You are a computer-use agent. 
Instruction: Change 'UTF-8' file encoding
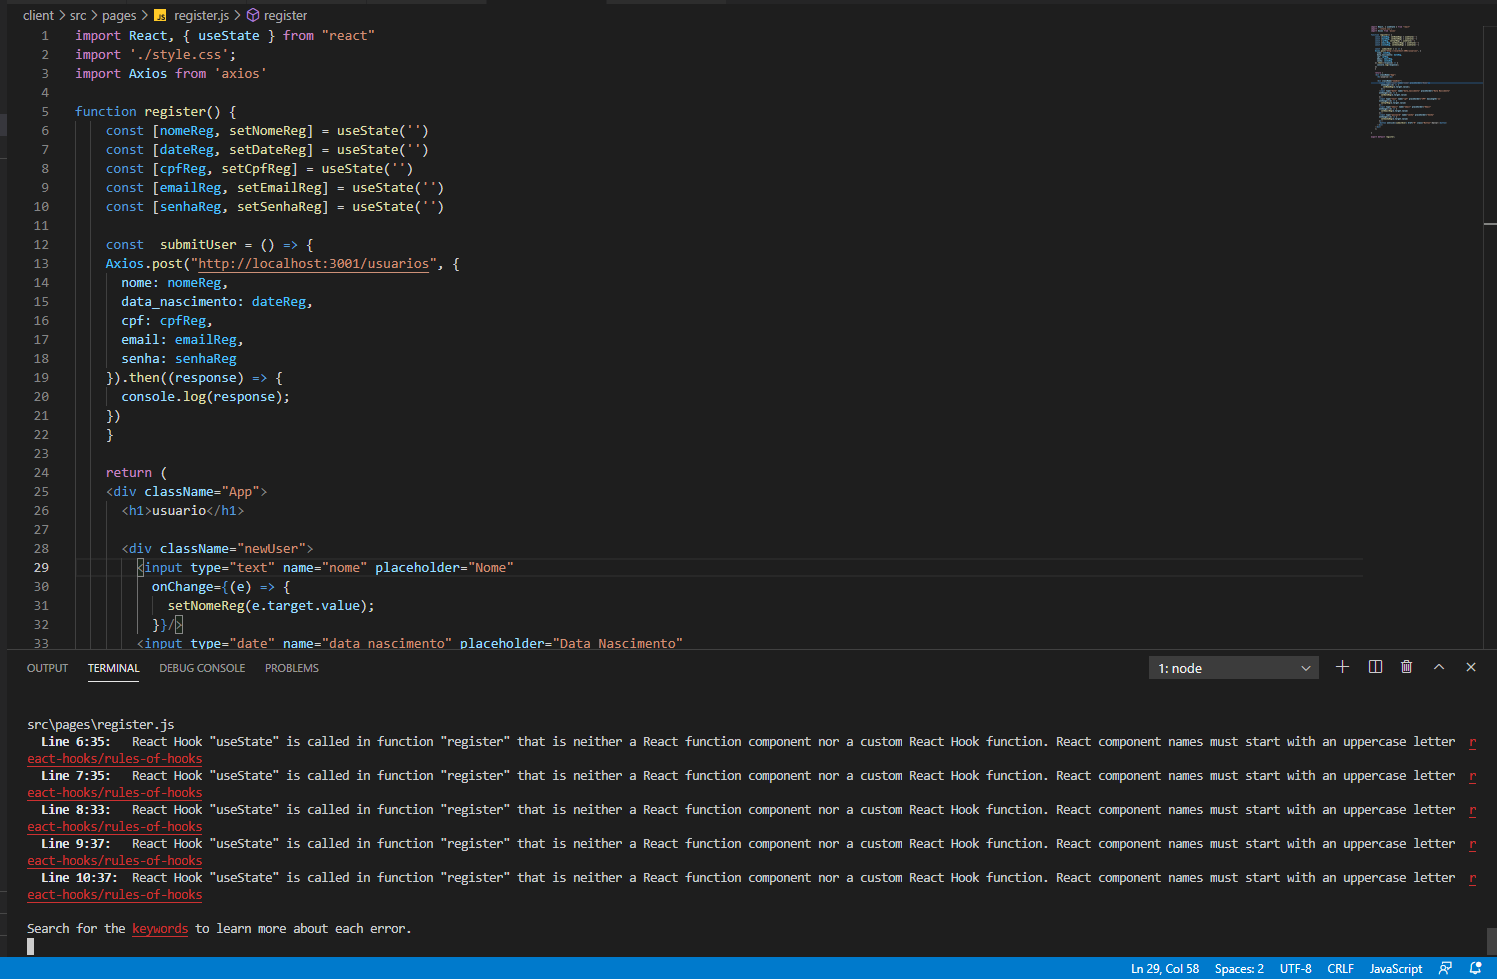1295,969
